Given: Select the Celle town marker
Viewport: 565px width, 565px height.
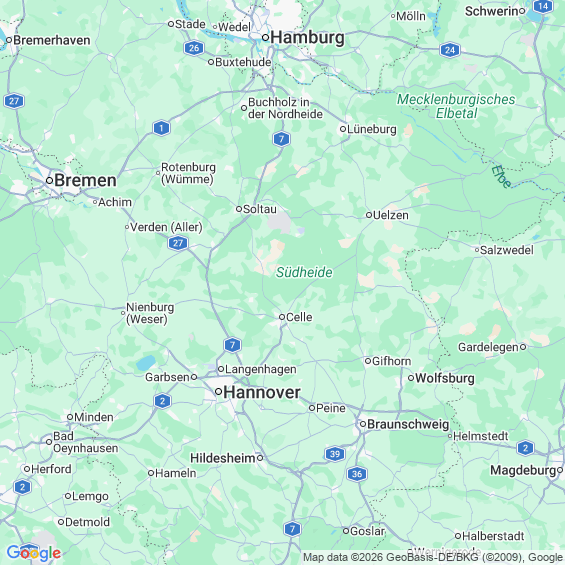Looking at the screenshot, I should (282, 317).
